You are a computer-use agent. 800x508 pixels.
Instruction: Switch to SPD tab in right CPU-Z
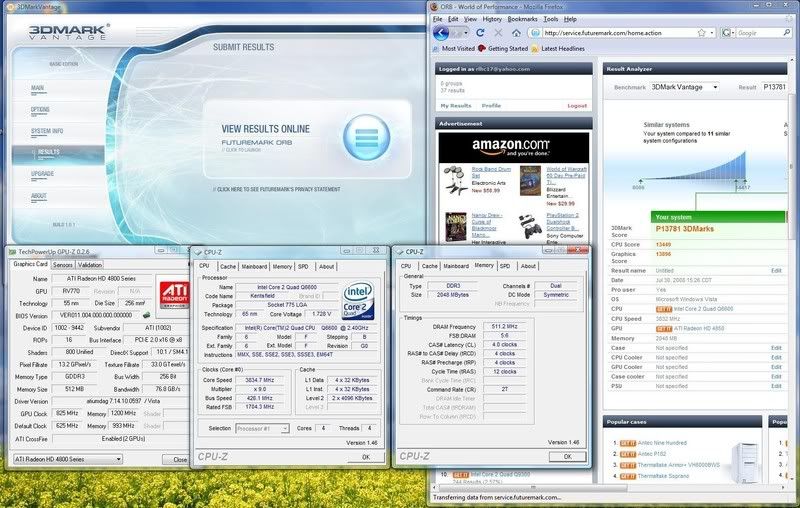(505, 266)
